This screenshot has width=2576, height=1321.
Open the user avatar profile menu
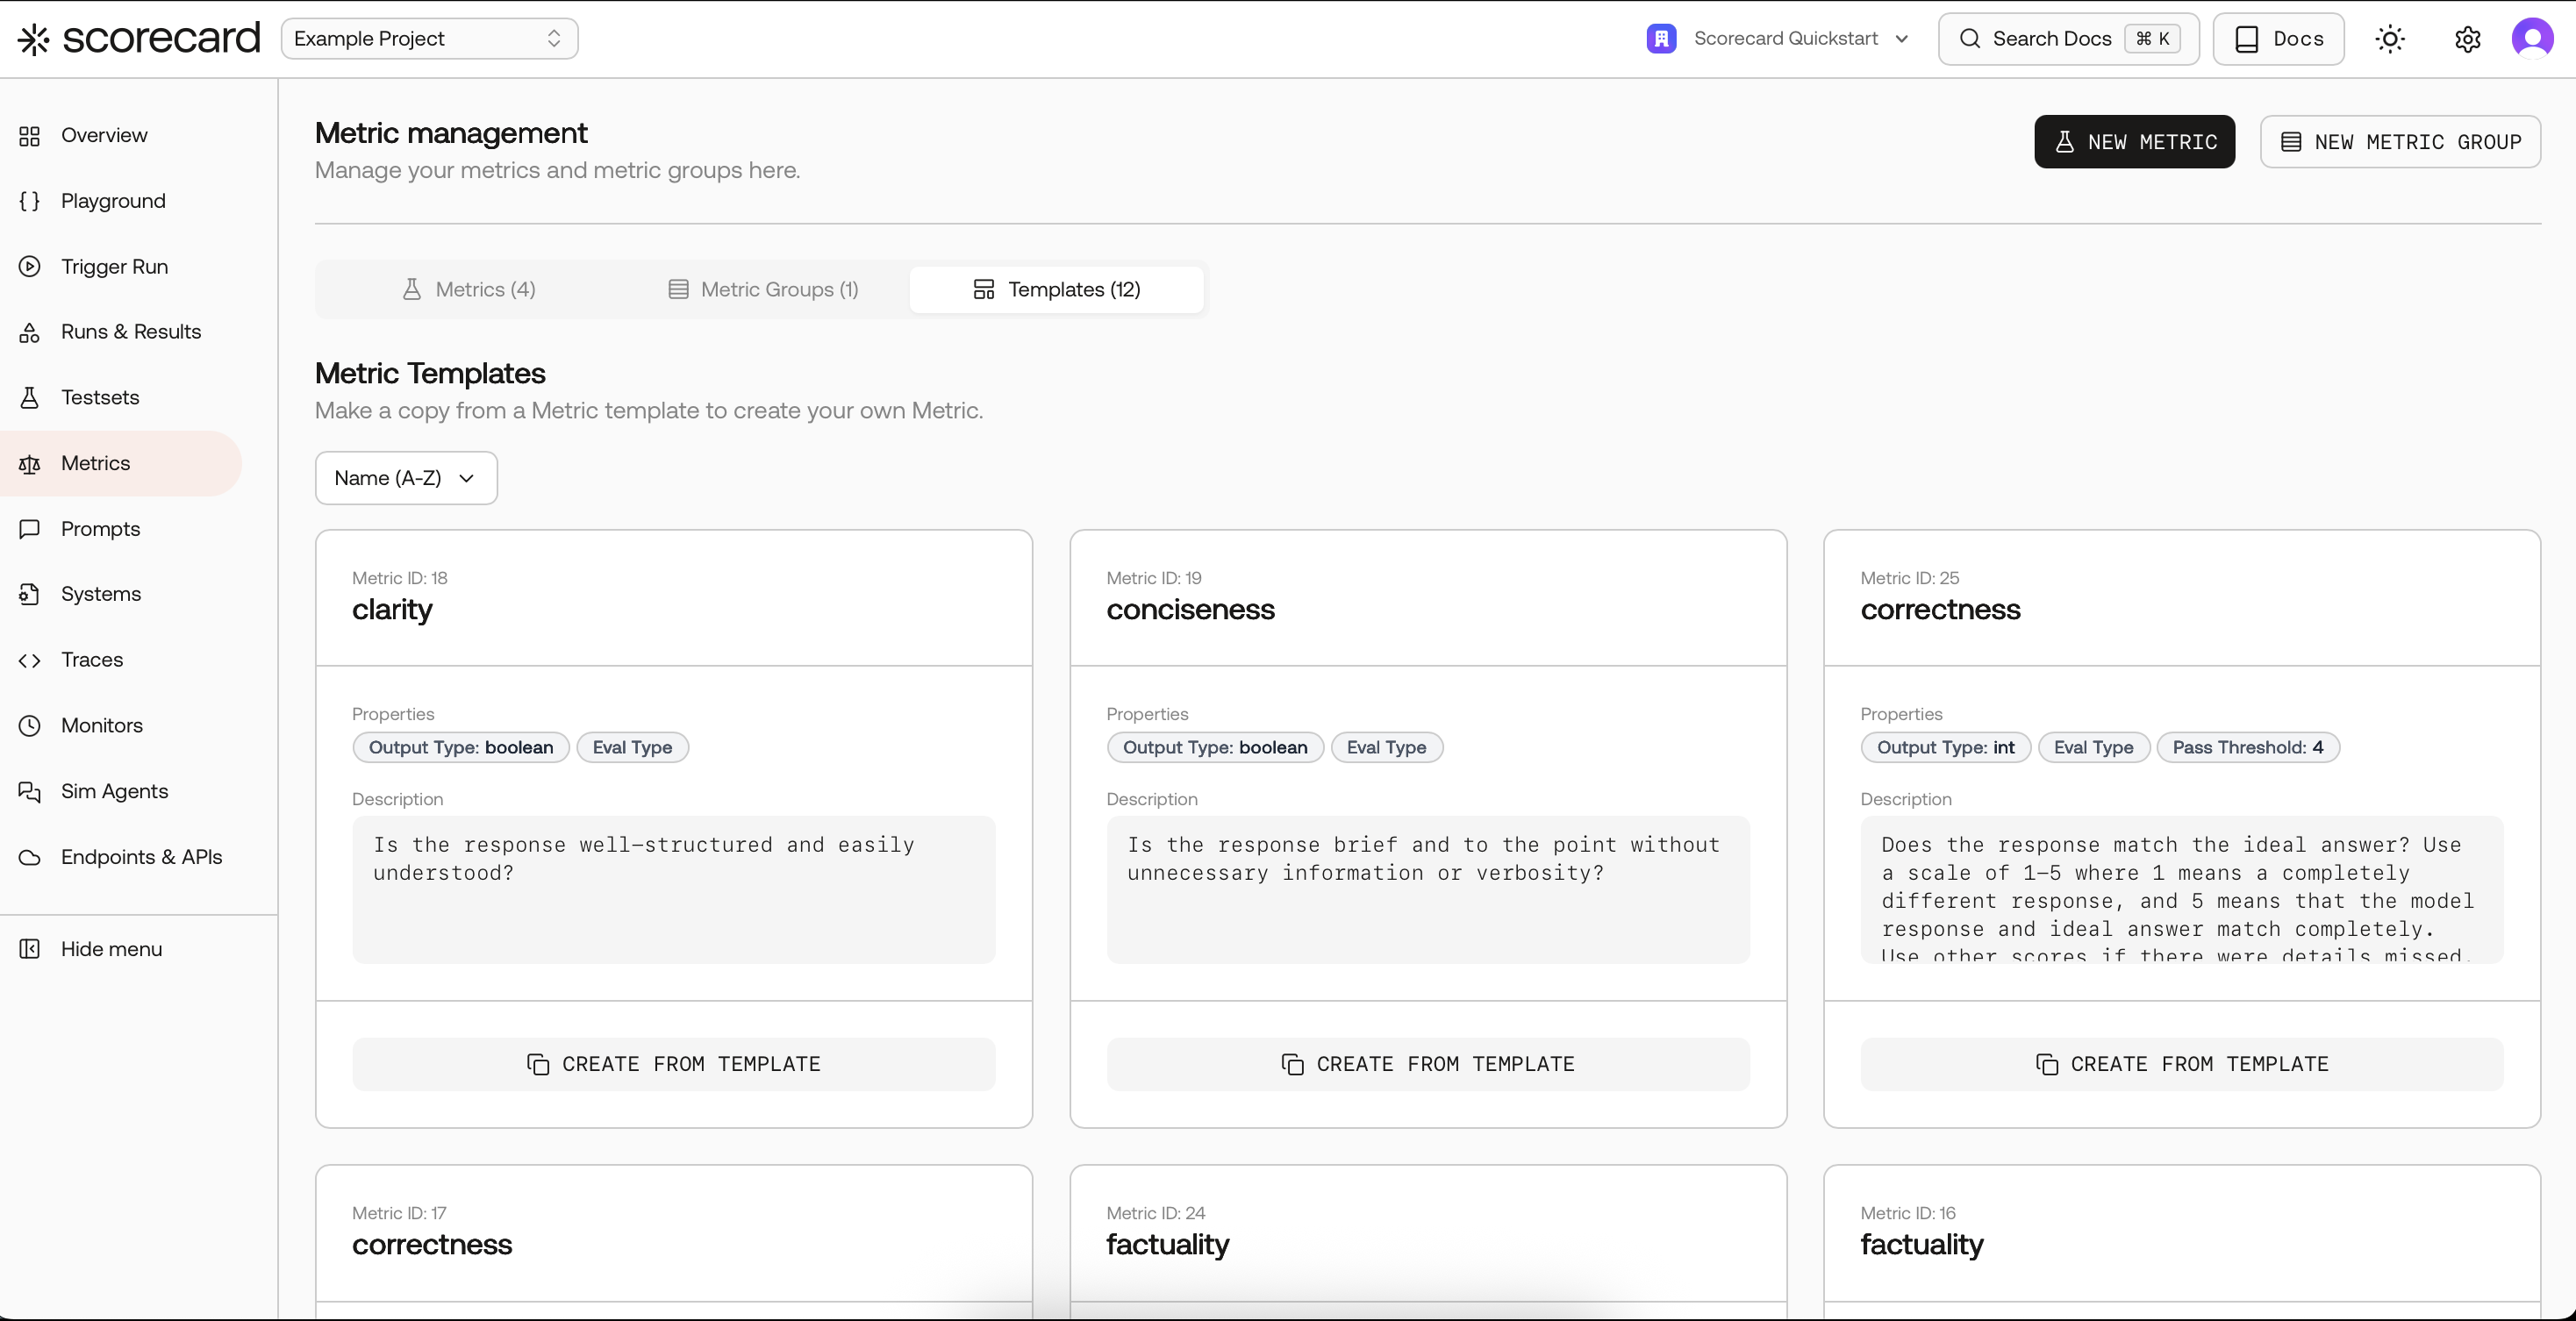[2532, 39]
